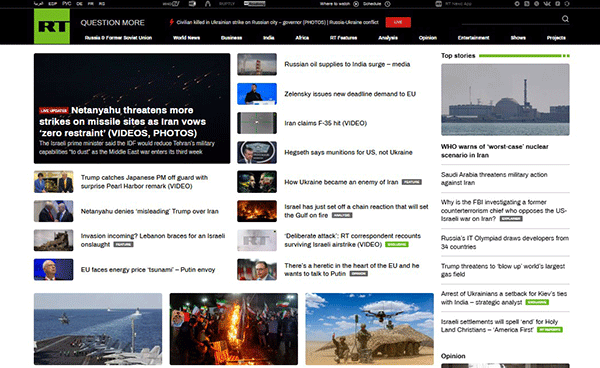
Task: Click the Schedule clock icon
Action: coord(388,4)
